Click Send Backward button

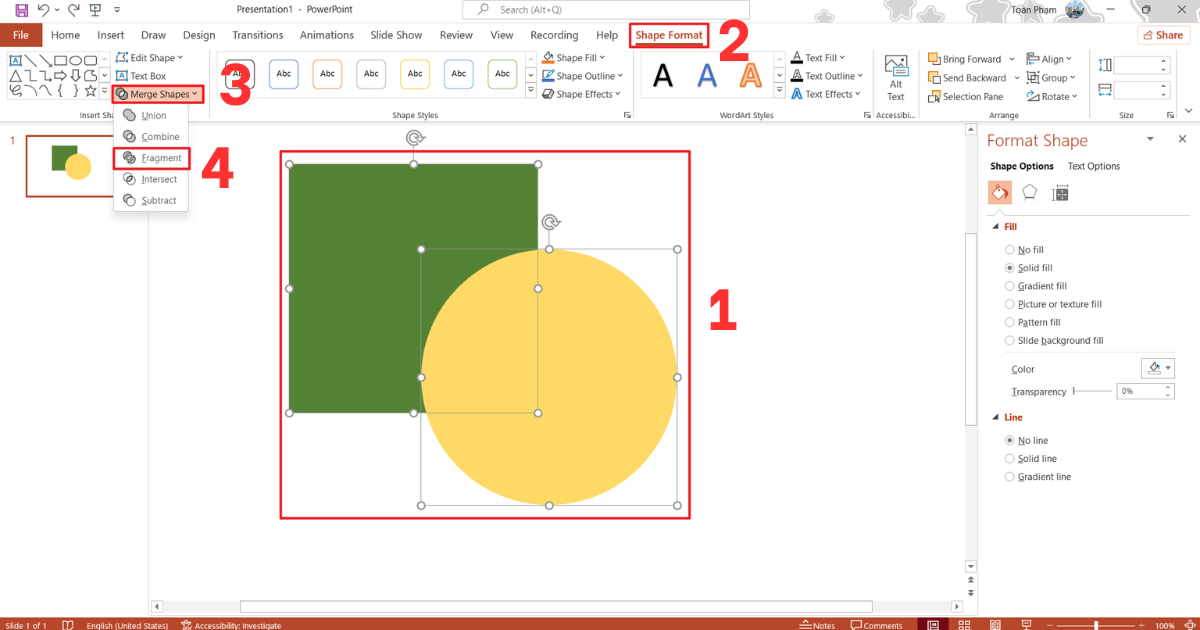click(967, 78)
